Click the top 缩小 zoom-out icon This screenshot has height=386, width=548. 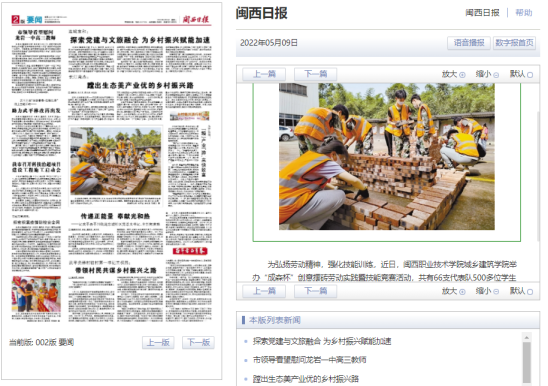point(496,75)
